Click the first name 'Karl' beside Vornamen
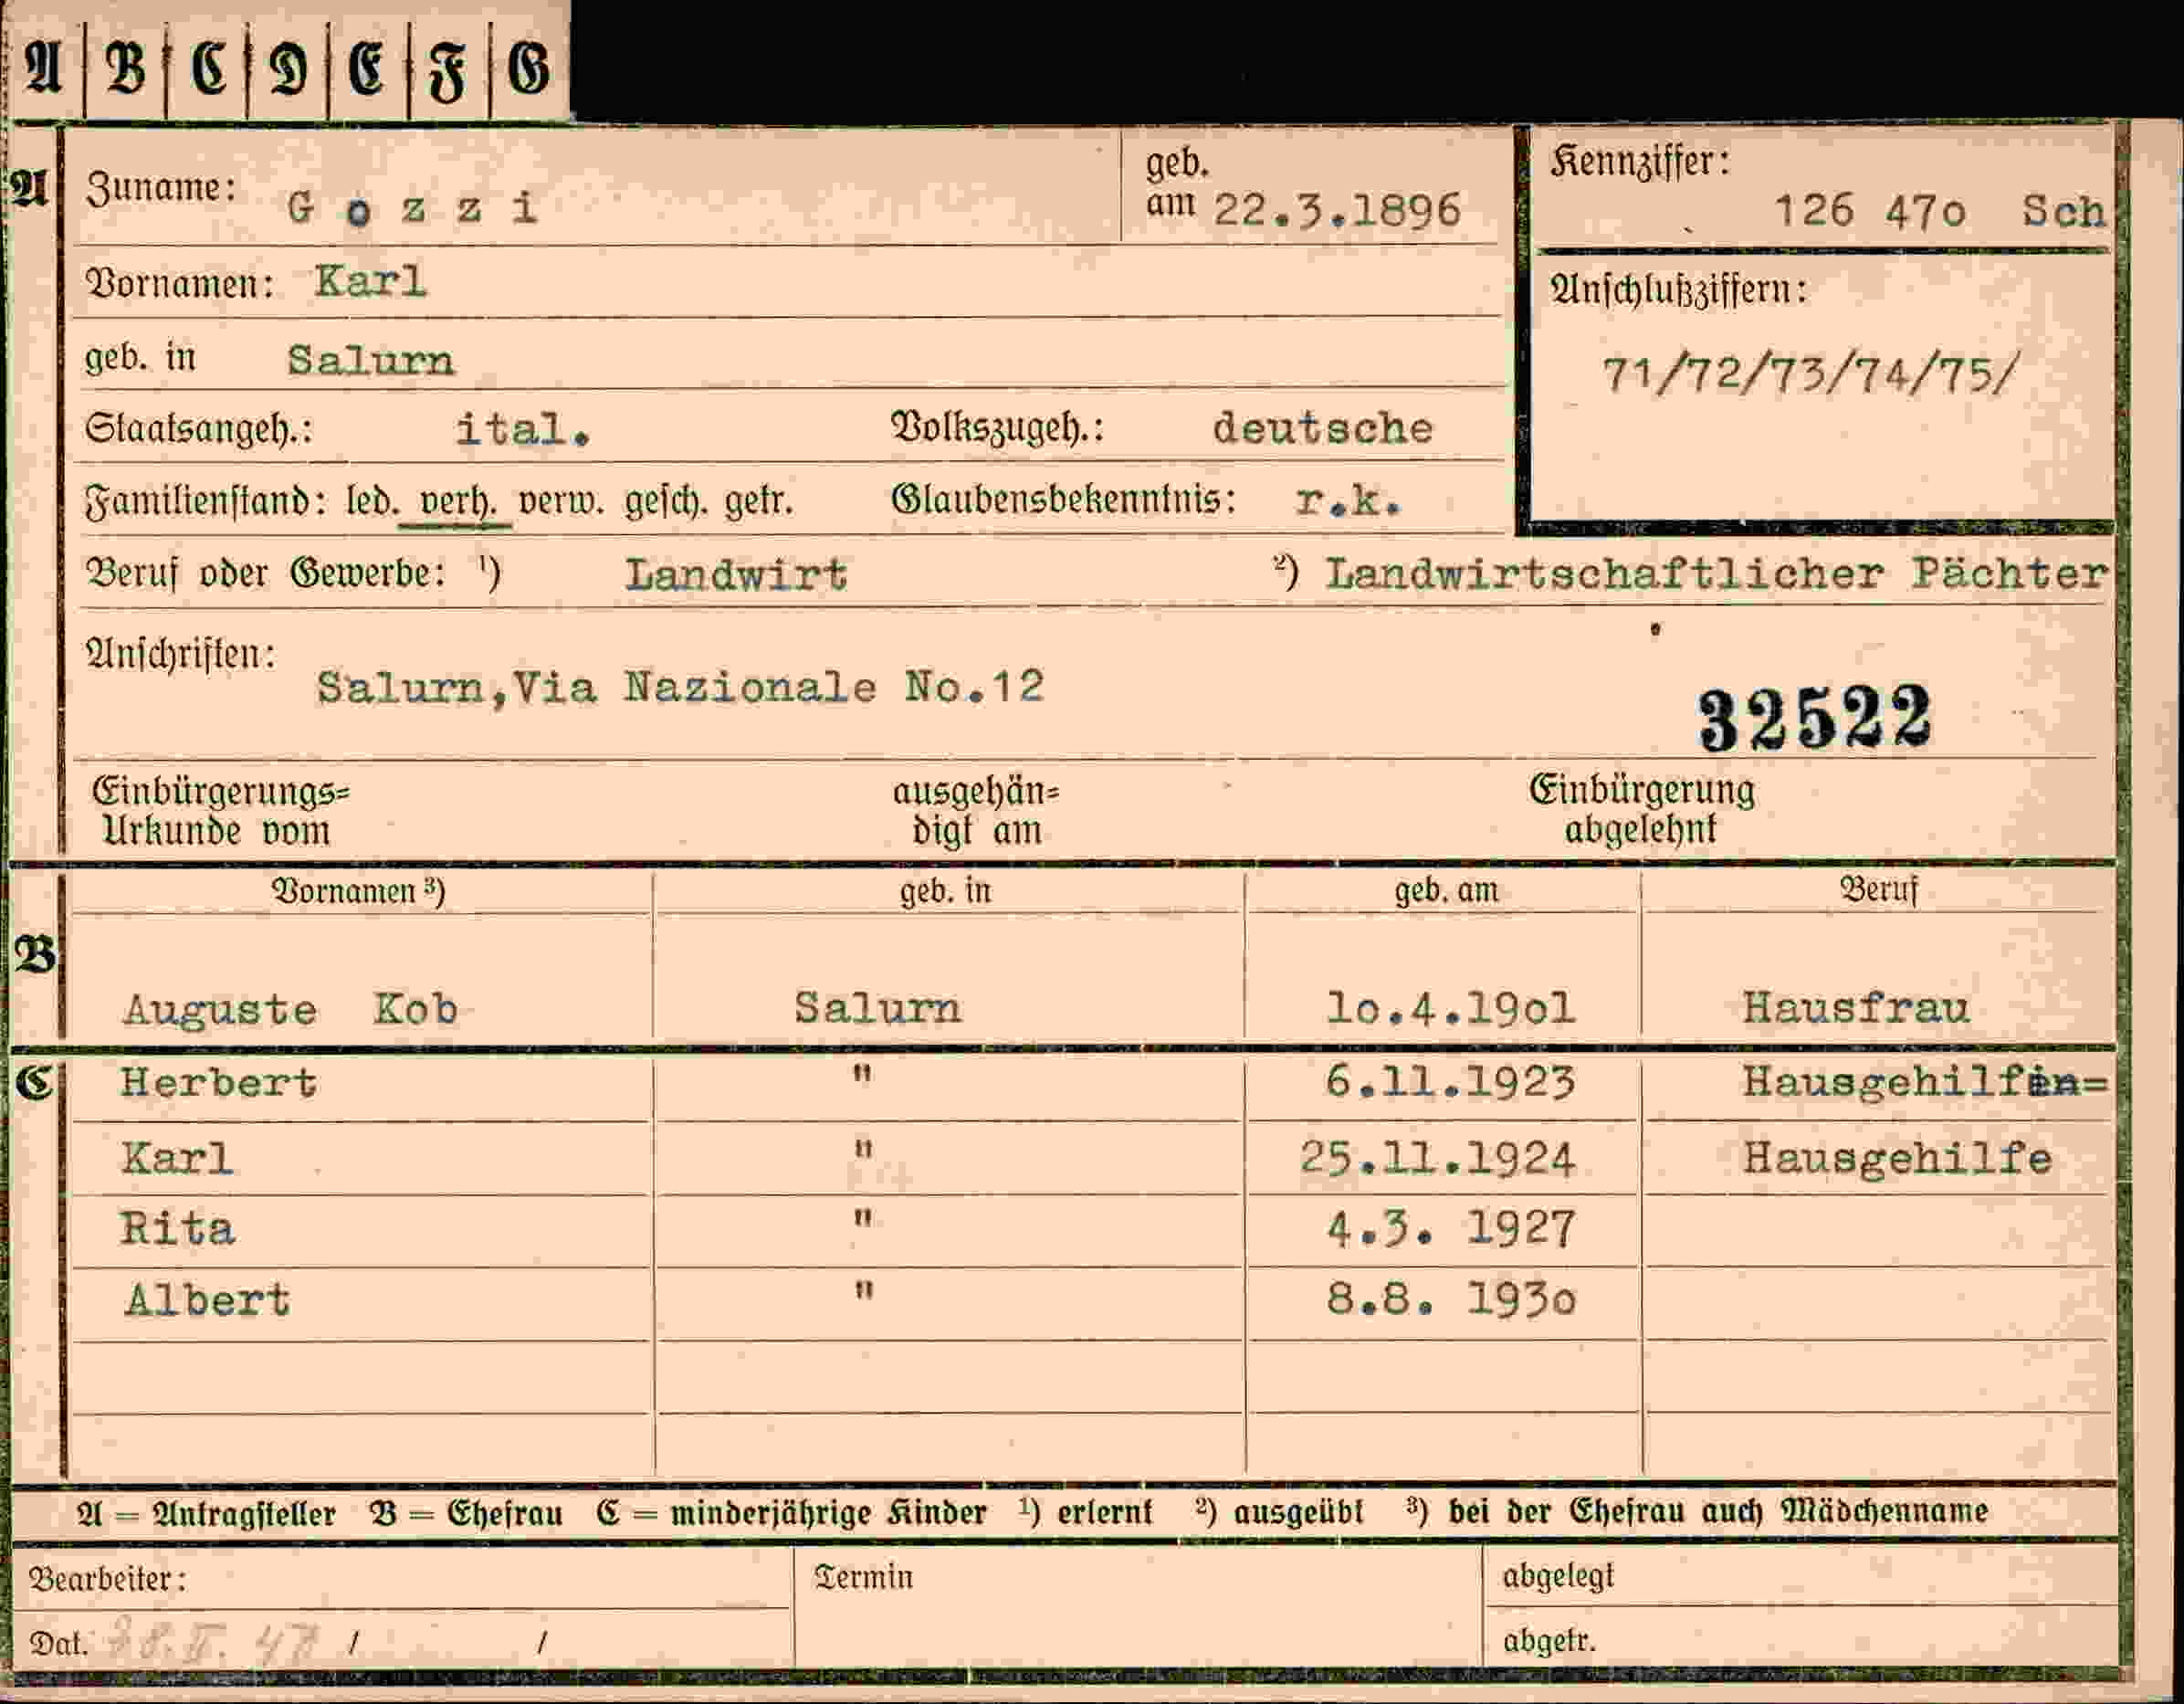Viewport: 2184px width, 1704px height. click(370, 281)
